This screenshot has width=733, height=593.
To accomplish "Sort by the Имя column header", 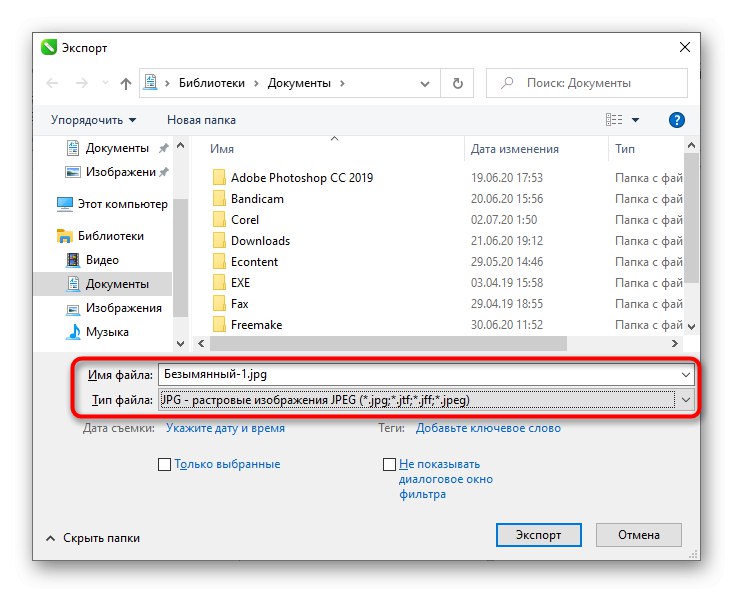I will [x=222, y=149].
